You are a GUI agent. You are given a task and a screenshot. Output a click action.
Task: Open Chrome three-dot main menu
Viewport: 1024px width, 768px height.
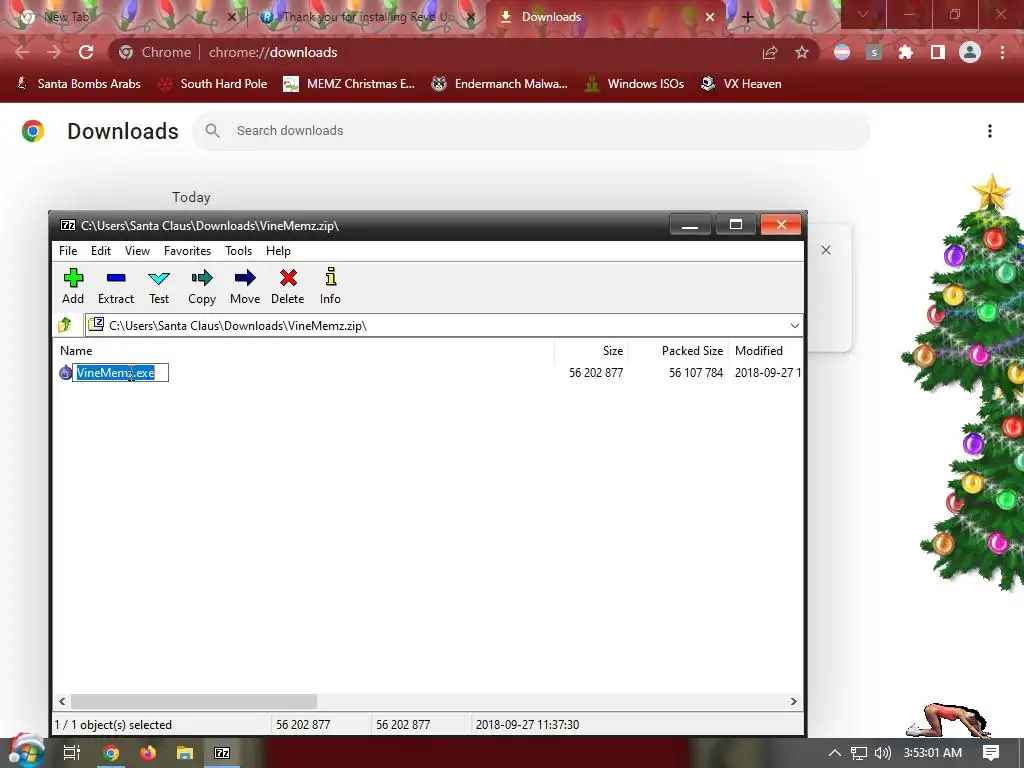[x=1002, y=52]
